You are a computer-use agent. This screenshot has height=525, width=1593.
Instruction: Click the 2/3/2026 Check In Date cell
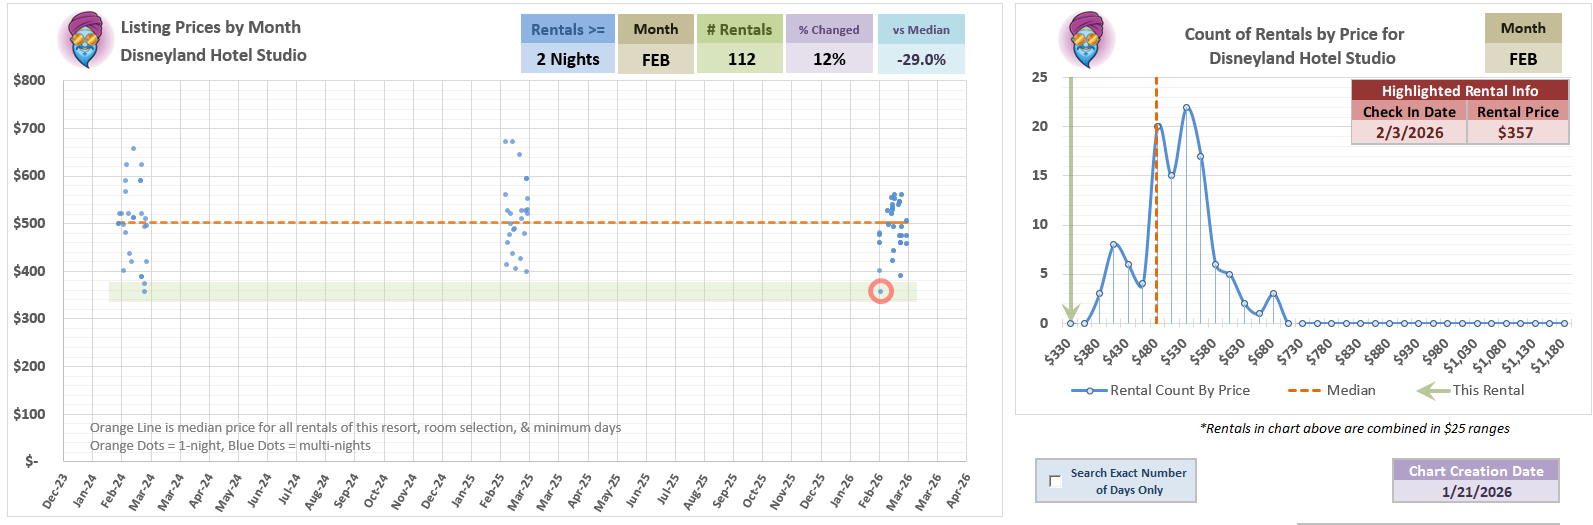(1408, 132)
